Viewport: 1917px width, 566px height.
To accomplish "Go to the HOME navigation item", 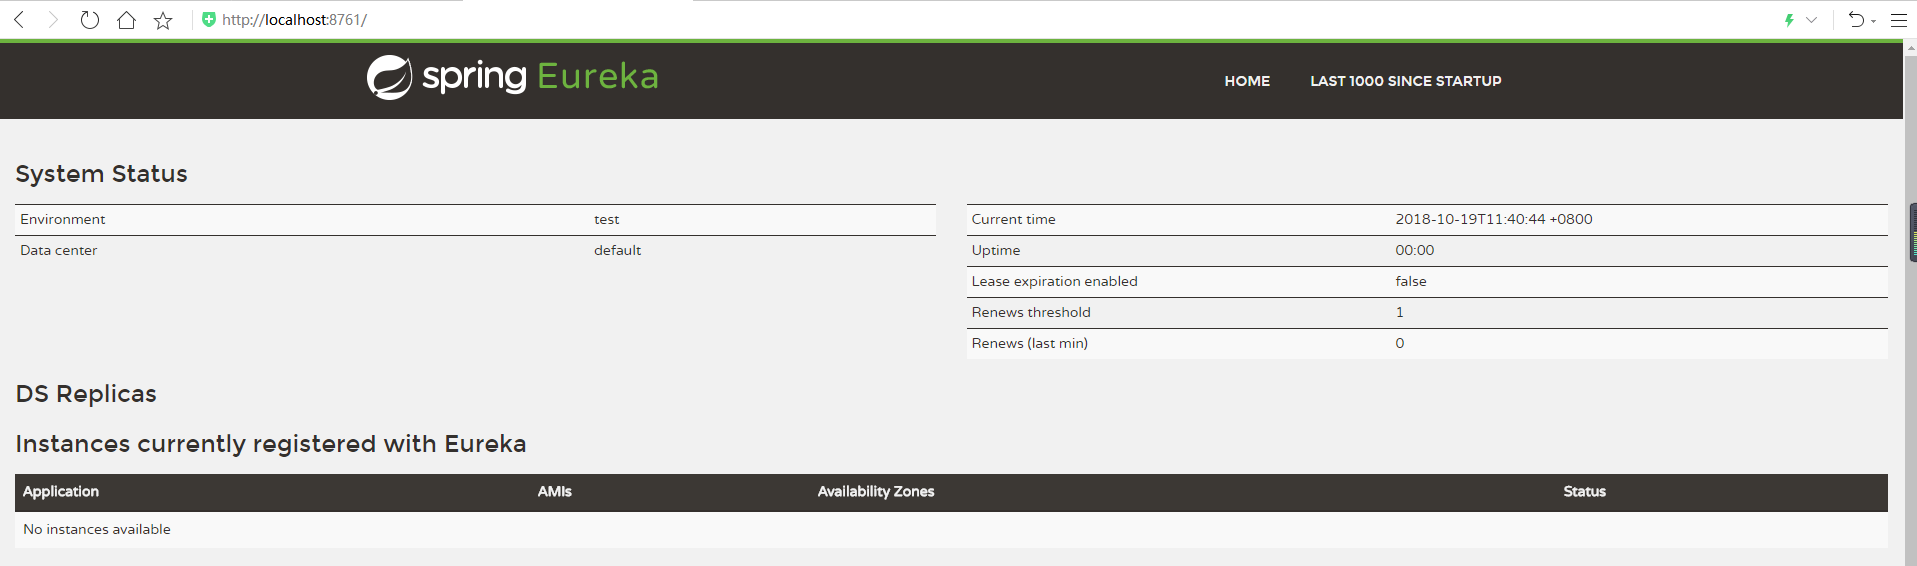I will [x=1247, y=81].
